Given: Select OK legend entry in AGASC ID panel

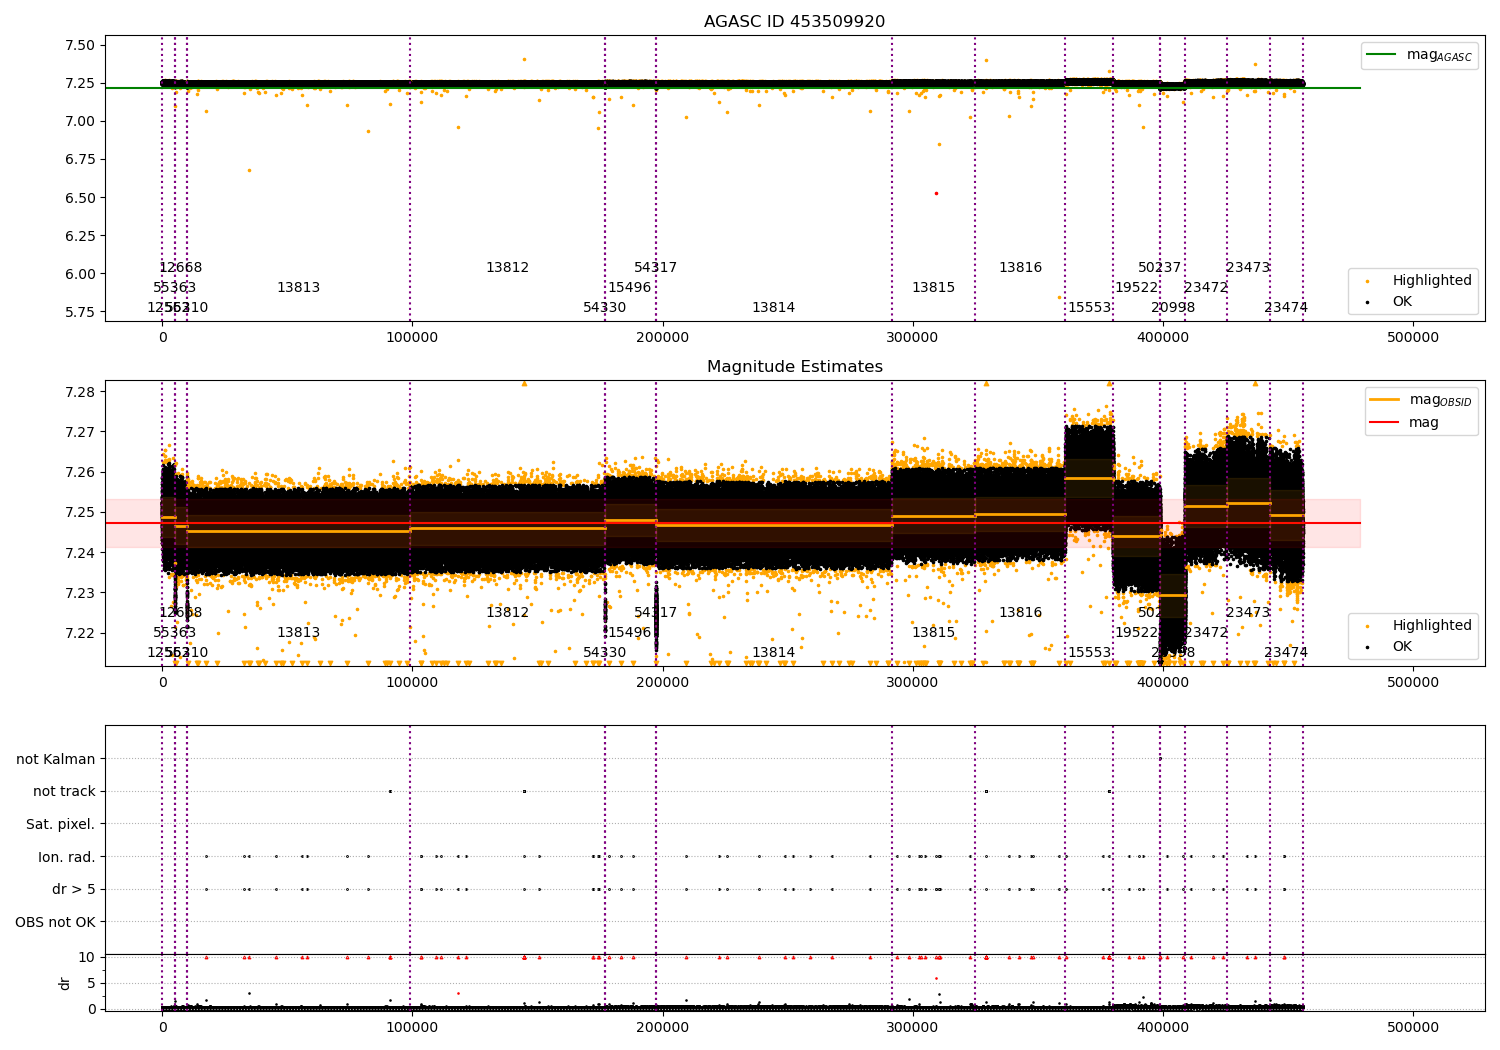Looking at the screenshot, I should (x=1390, y=301).
